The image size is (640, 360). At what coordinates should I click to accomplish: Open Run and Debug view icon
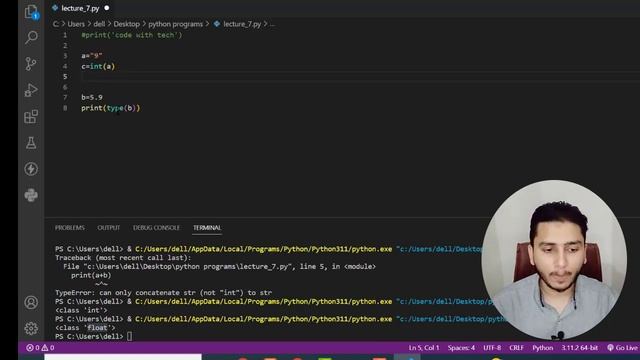coord(31,90)
